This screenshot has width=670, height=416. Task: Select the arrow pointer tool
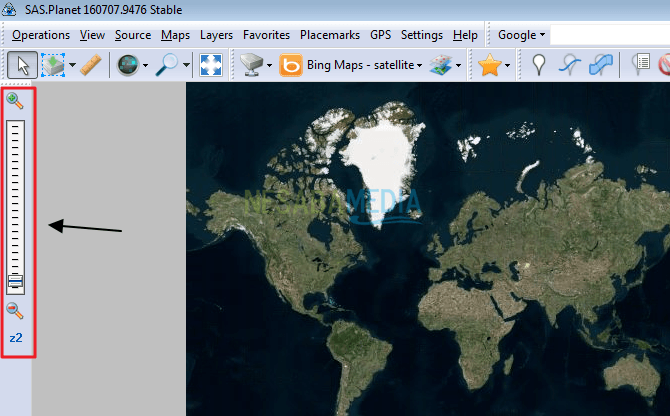(x=22, y=65)
